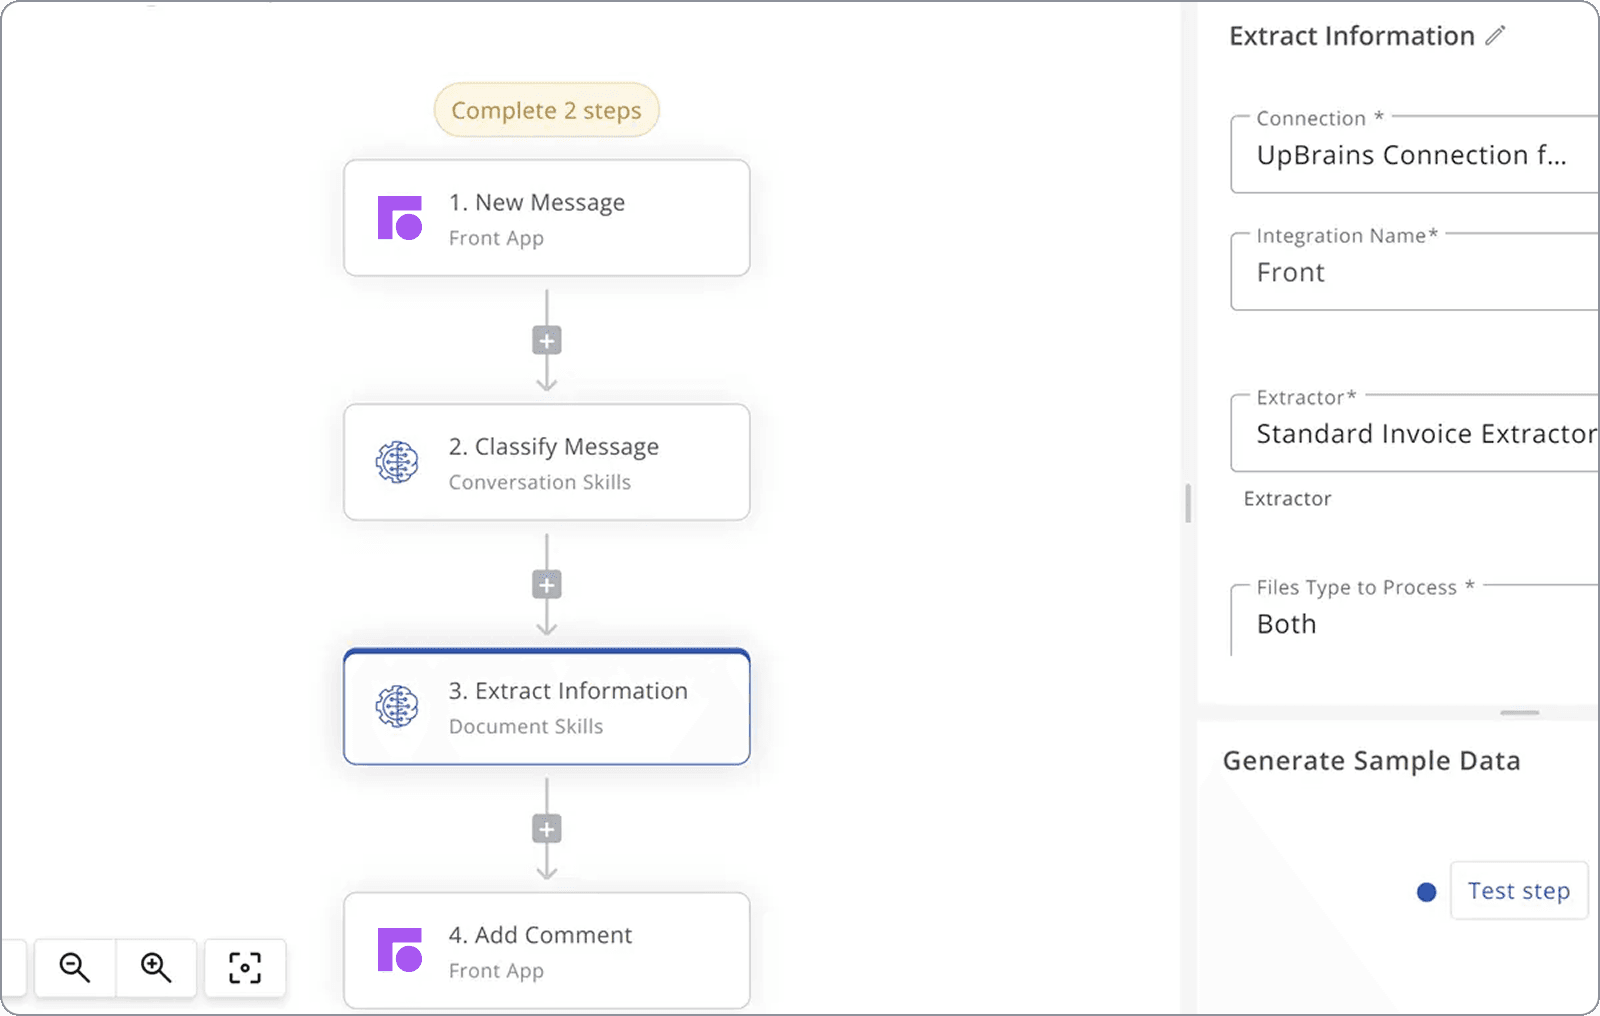
Task: Select the 2. Classify Message step card
Action: (546, 462)
